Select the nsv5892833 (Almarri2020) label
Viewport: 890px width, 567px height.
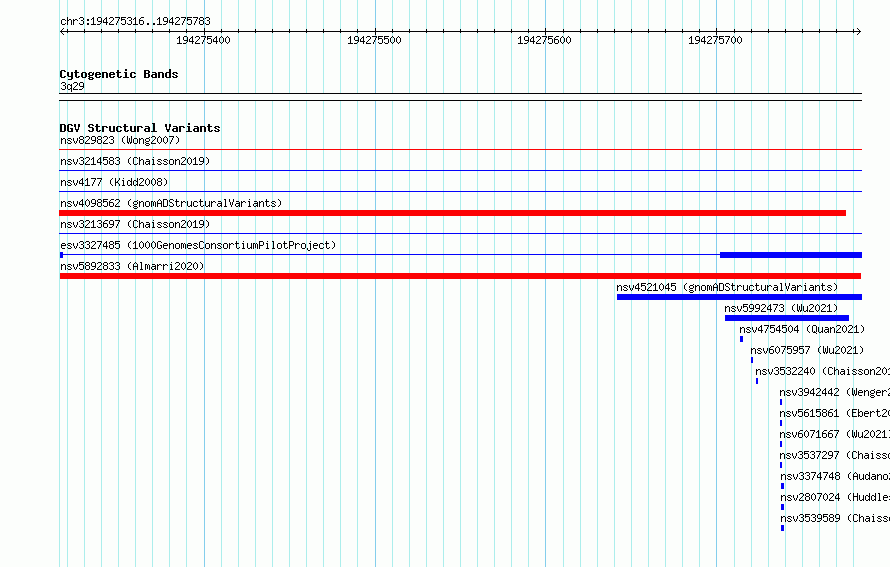[132, 266]
